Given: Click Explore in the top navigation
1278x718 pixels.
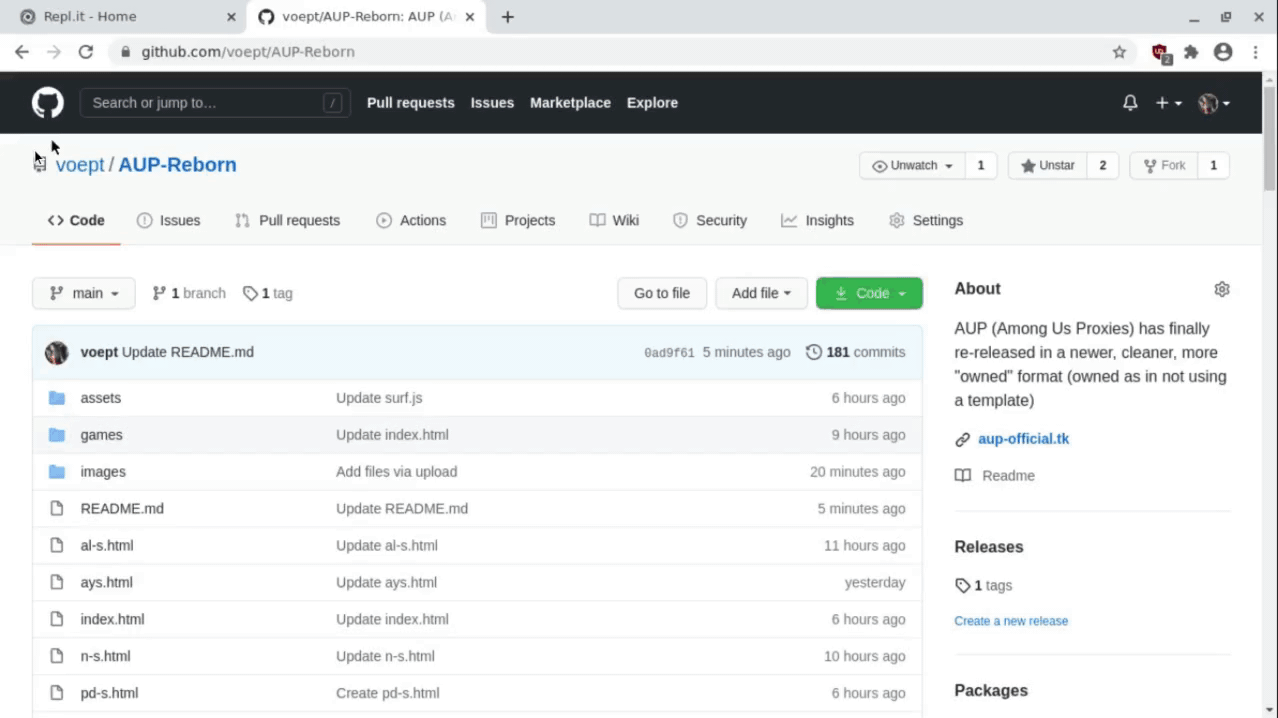Looking at the screenshot, I should coord(652,103).
